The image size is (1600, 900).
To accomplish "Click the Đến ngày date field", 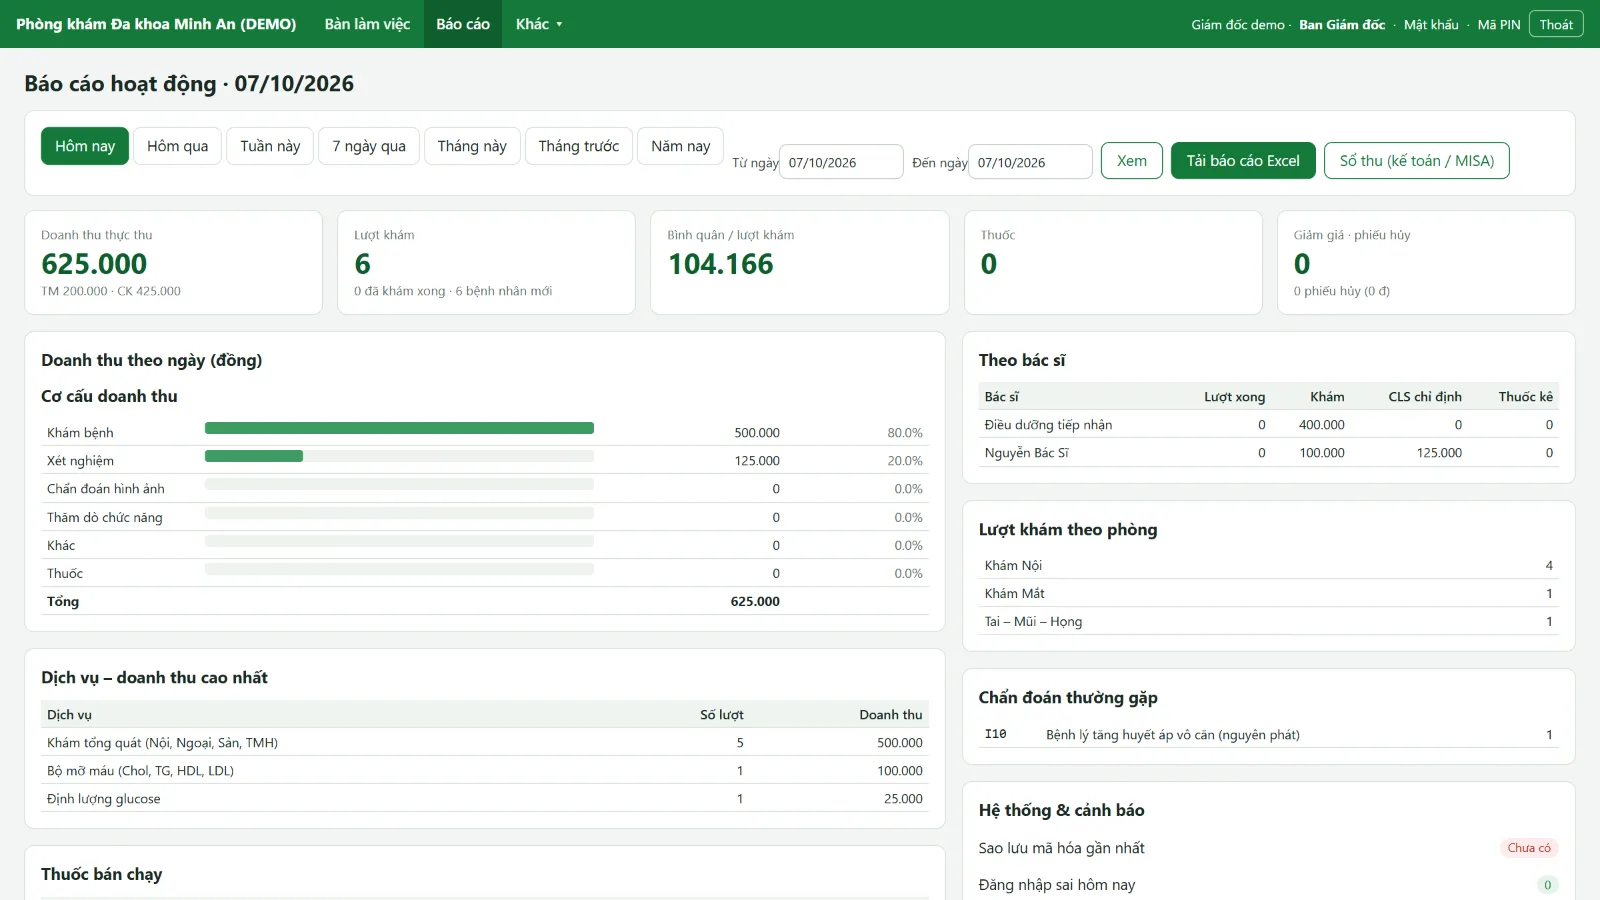I will tap(1030, 162).
